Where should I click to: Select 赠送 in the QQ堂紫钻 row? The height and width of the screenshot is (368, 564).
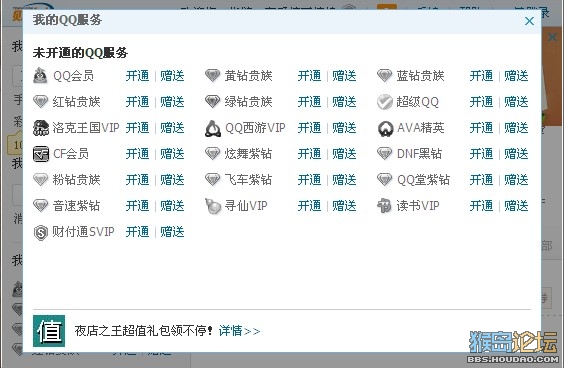(516, 180)
